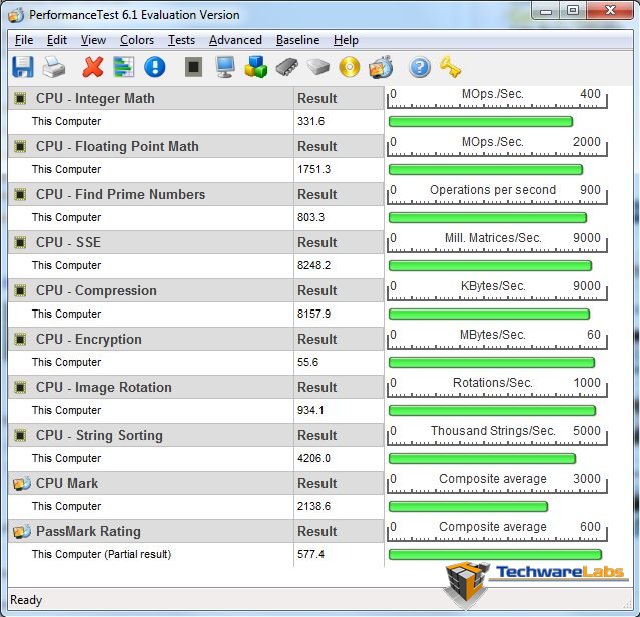Click the chip icon beside CPU - Image Rotation
Screen dimensions: 640x617
(x=20, y=387)
